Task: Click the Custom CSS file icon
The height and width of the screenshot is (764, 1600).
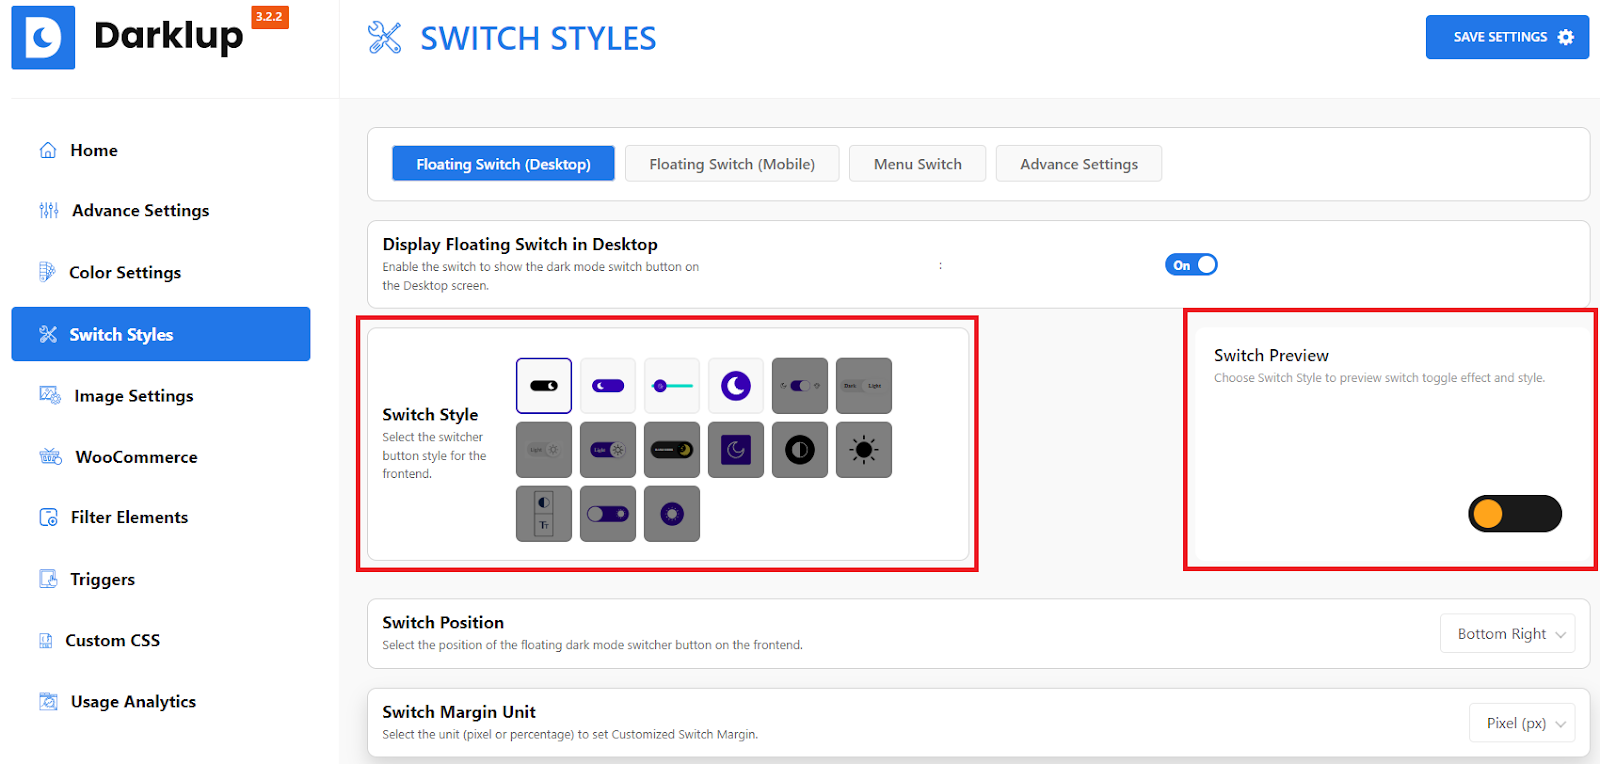Action: (x=46, y=640)
